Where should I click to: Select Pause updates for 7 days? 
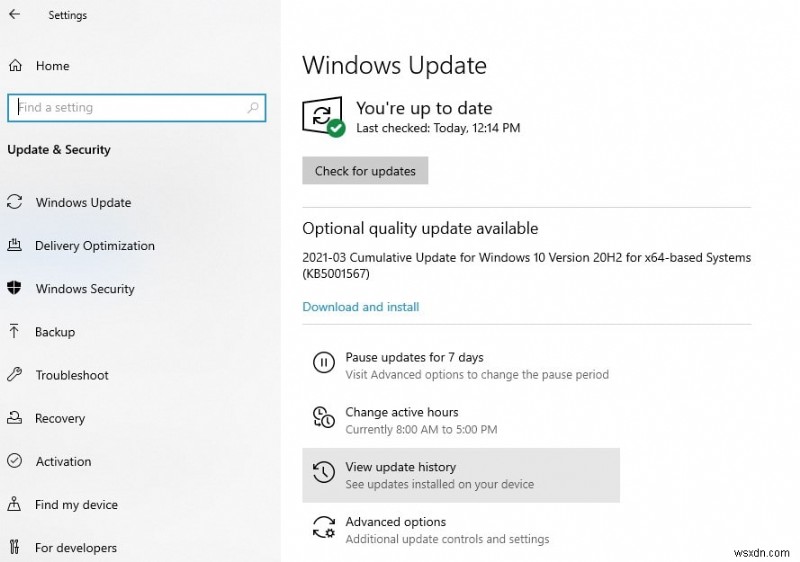click(x=414, y=357)
